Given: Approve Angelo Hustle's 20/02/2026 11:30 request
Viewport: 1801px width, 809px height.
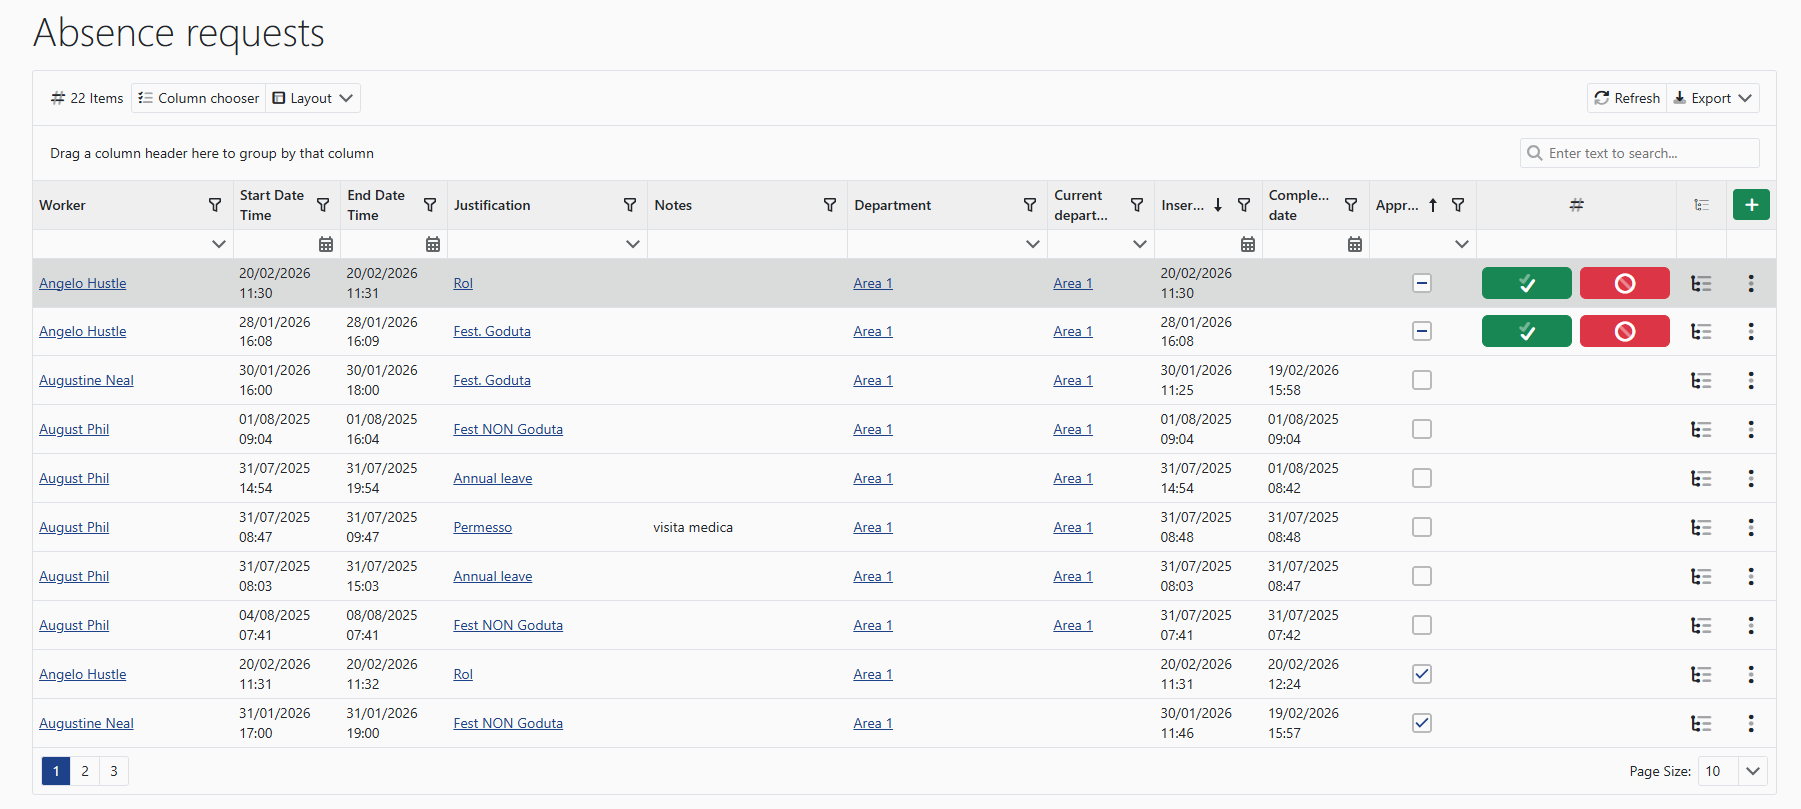Looking at the screenshot, I should tap(1526, 283).
